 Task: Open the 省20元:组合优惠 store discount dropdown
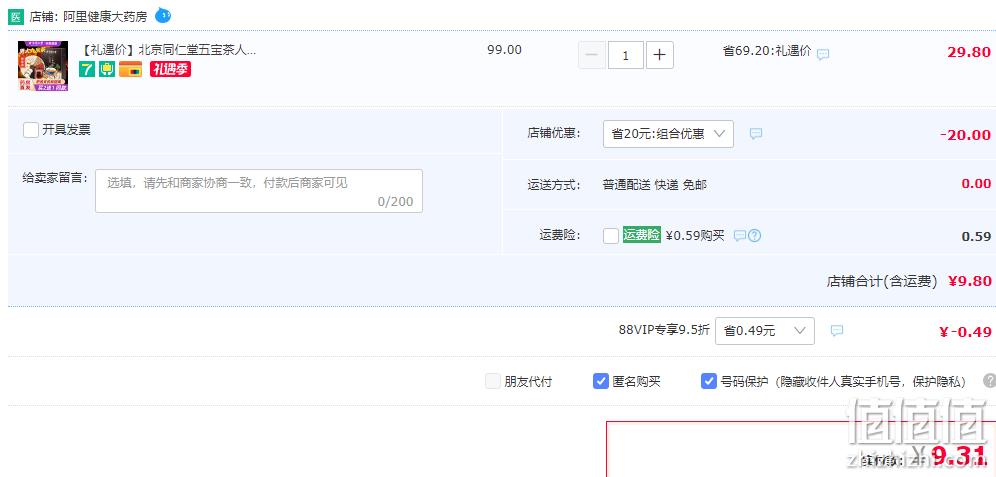[668, 134]
